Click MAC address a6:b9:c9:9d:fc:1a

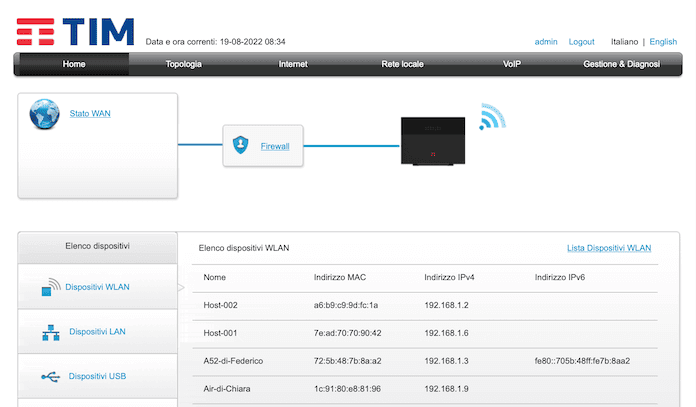click(x=346, y=305)
